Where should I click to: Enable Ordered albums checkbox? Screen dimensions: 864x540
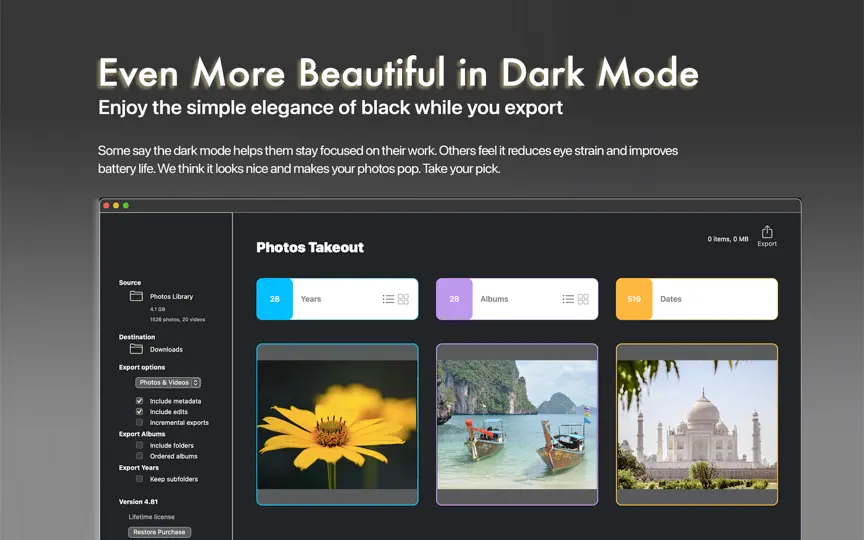point(139,456)
